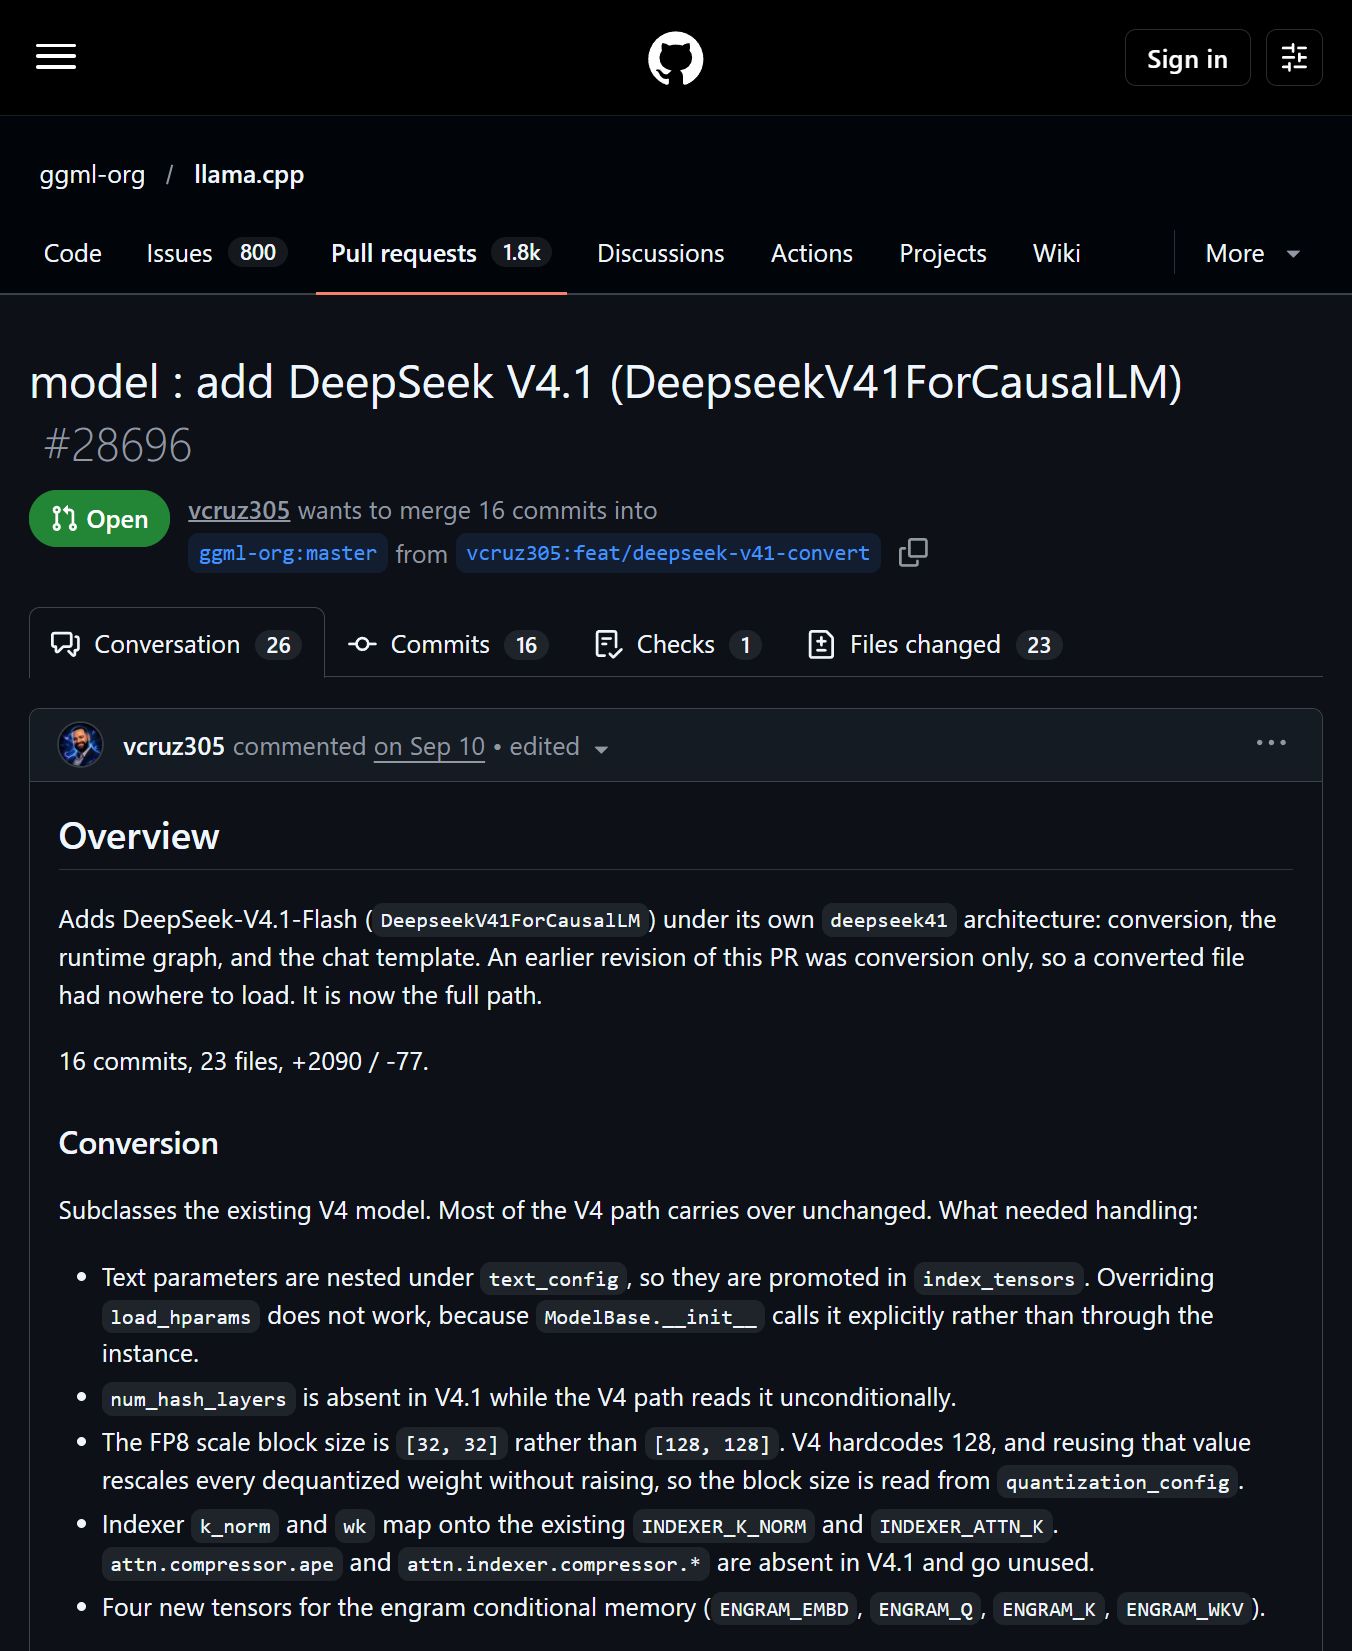Screen dimensions: 1352x1651
Task: Open the Discussions tab
Action: 661,254
